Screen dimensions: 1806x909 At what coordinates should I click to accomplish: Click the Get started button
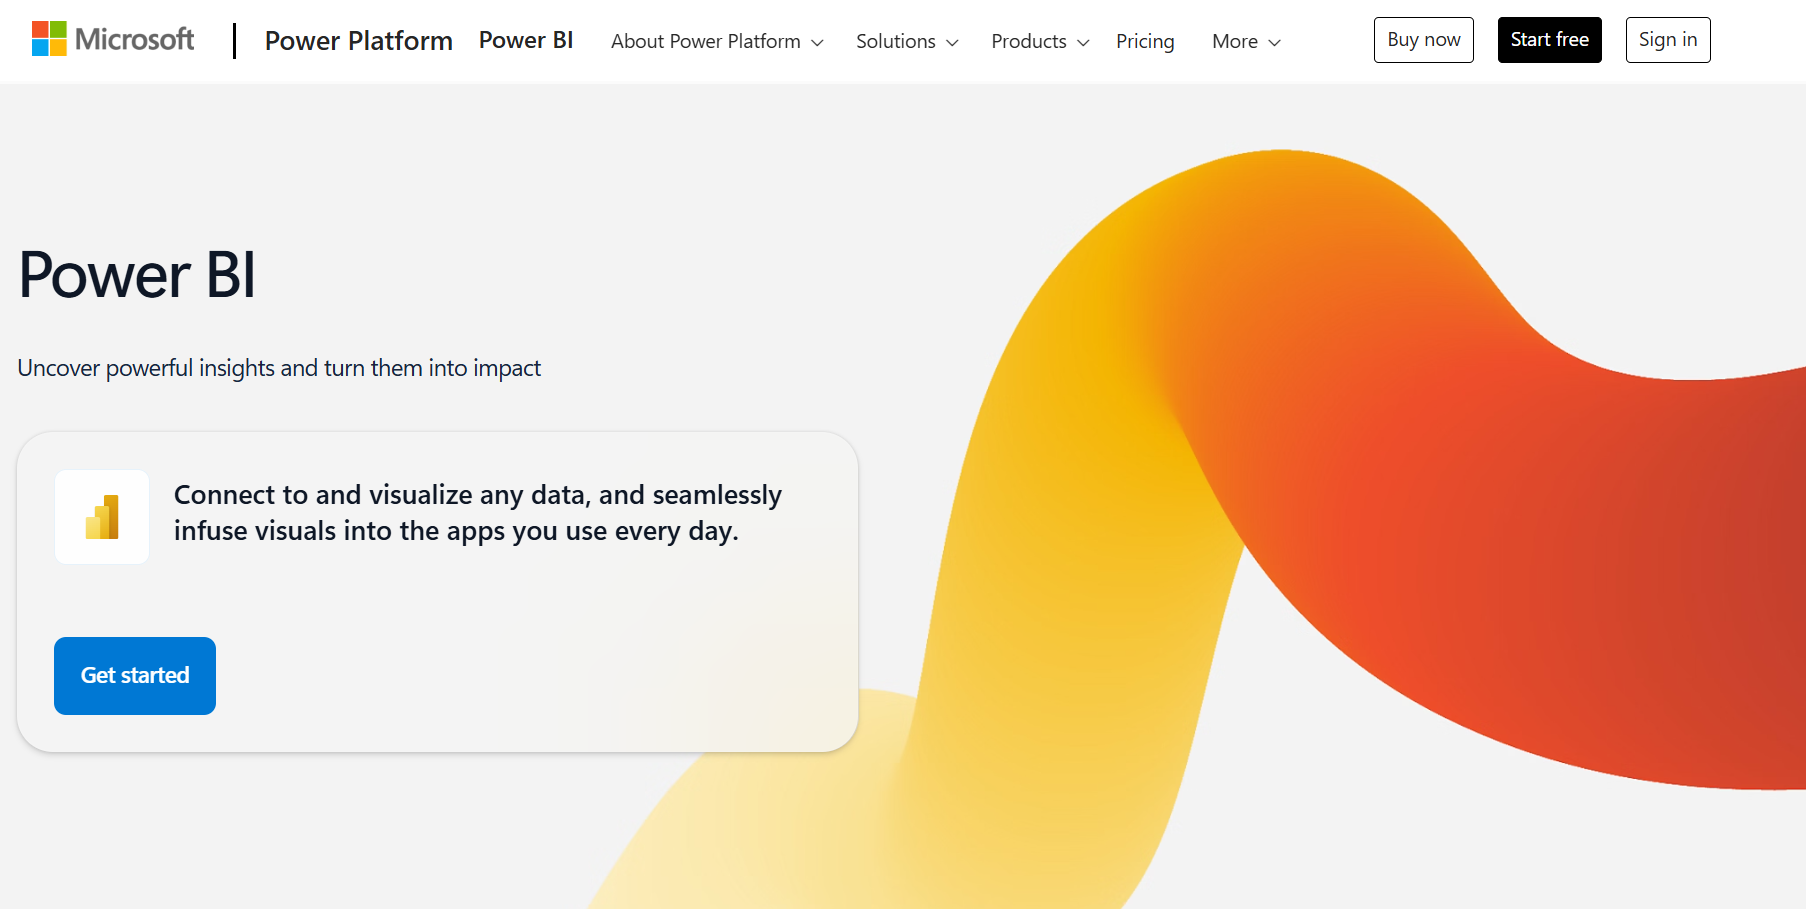(x=134, y=676)
